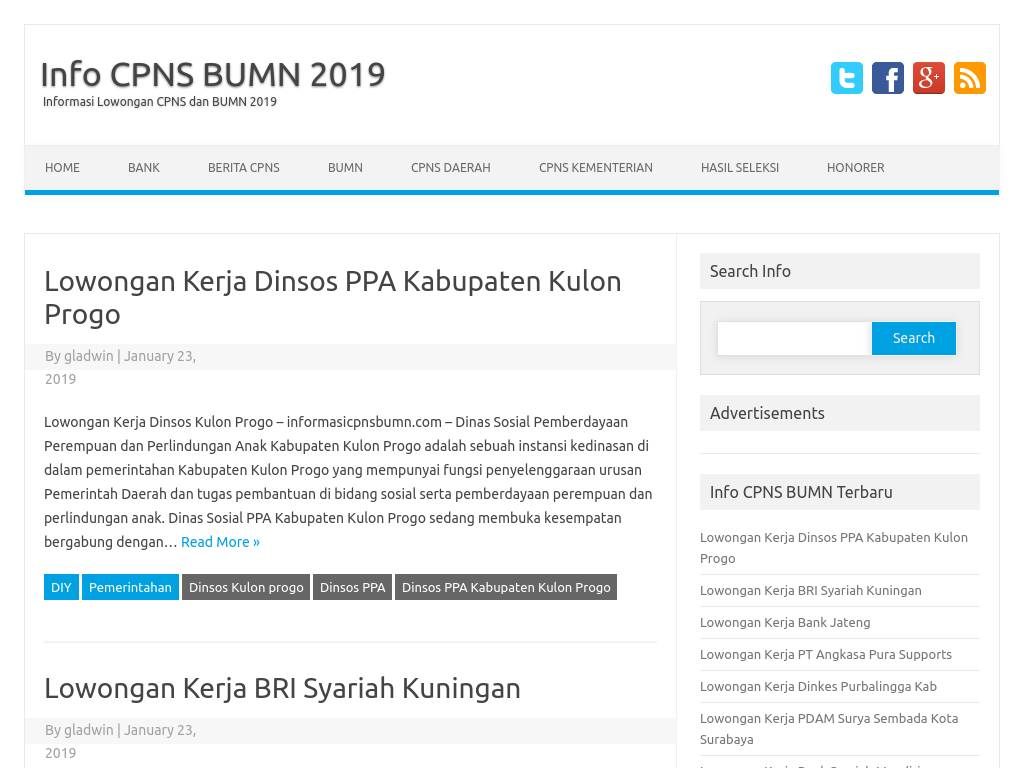Navigate to HASIL SELEKSI menu
The width and height of the screenshot is (1024, 768).
click(739, 168)
